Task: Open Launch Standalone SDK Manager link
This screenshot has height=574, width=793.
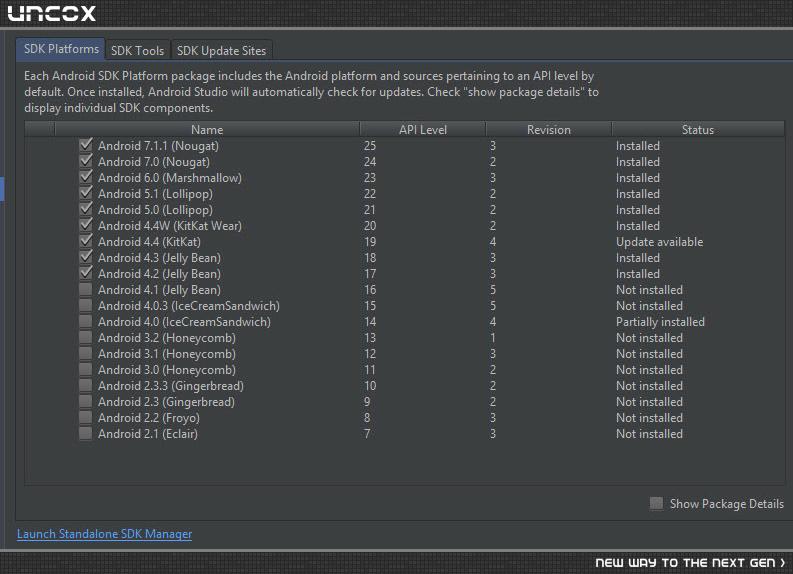Action: [x=105, y=534]
